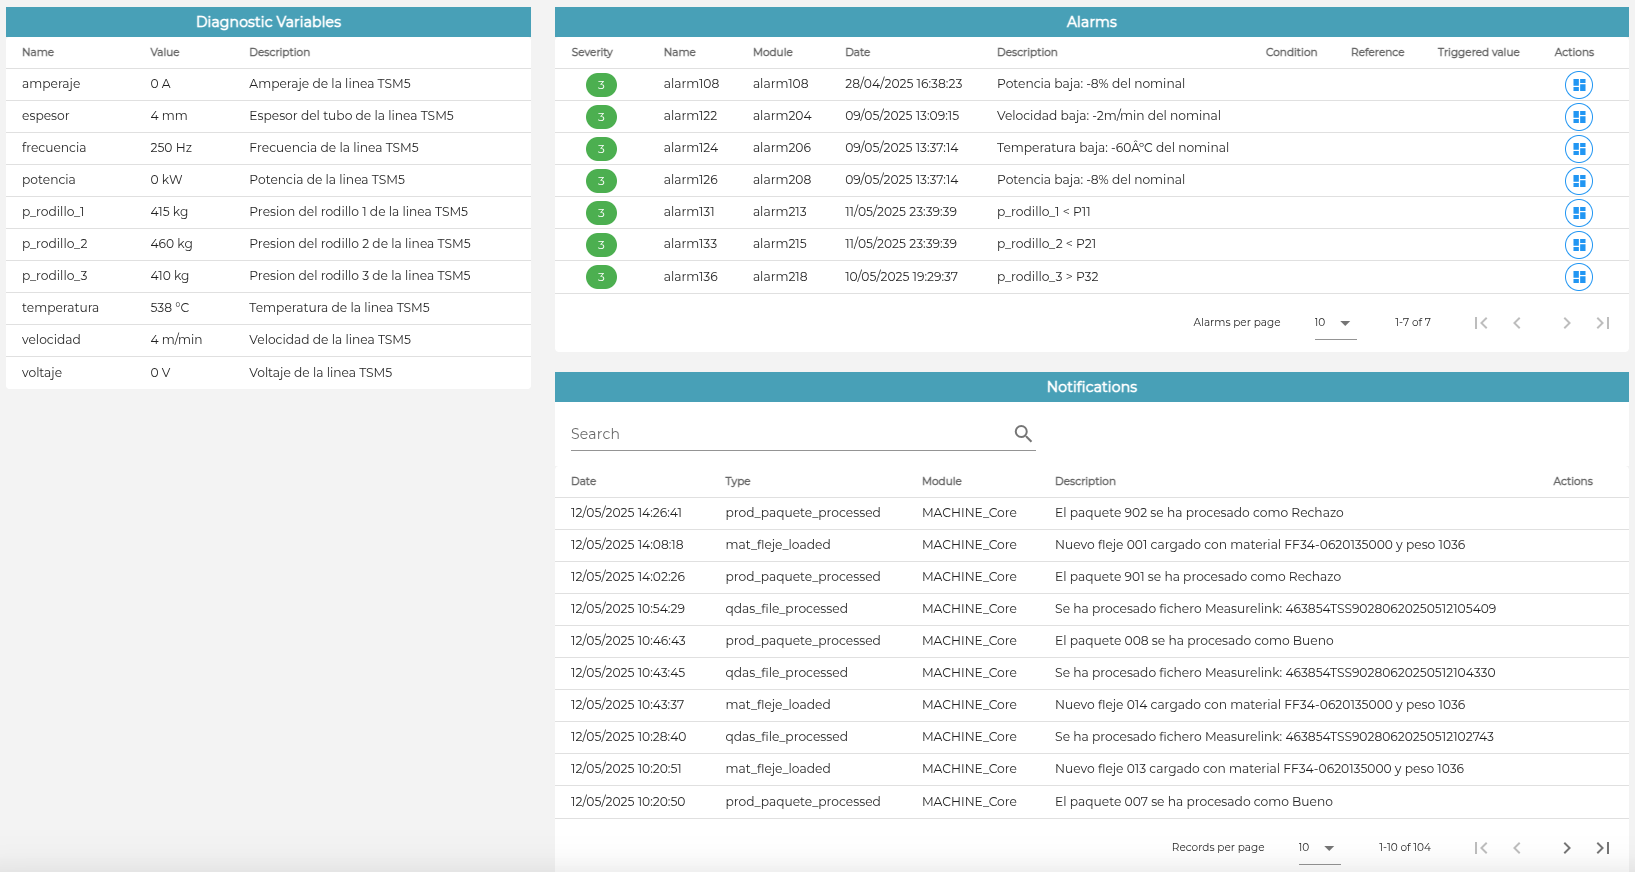Open the action icon for alarm131
This screenshot has height=872, width=1635.
coord(1578,213)
